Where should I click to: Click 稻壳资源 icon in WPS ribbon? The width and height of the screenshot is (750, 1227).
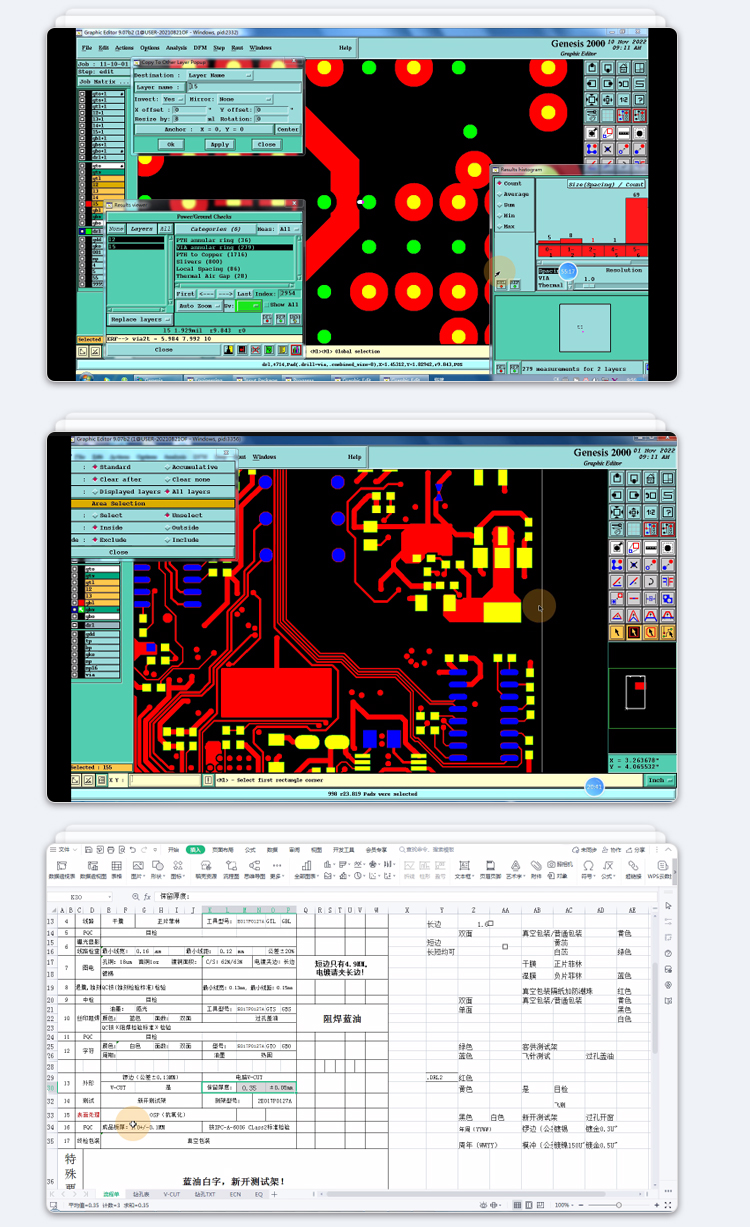[x=207, y=870]
